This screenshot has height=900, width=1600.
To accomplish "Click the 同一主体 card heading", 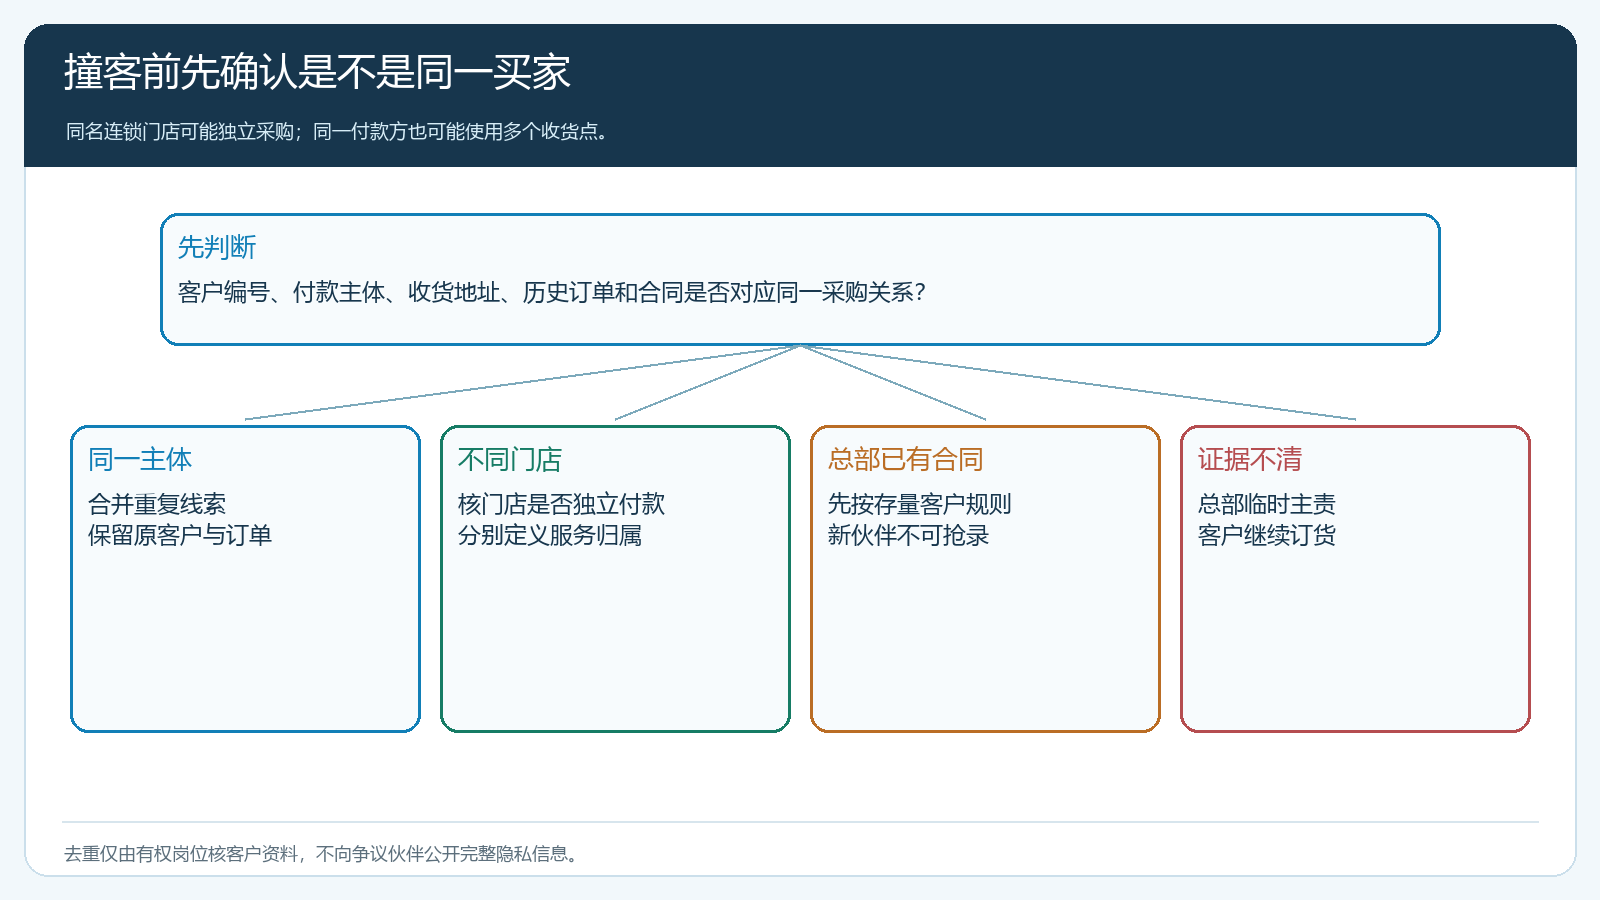I will (140, 459).
